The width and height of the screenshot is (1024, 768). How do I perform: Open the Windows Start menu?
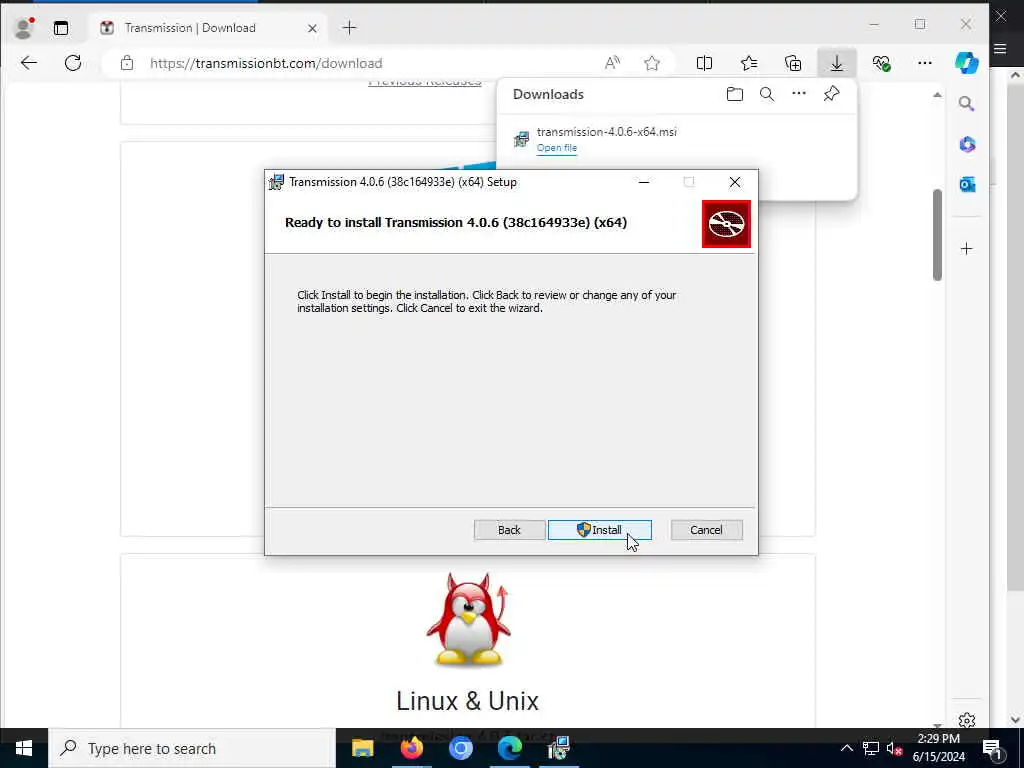click(x=24, y=748)
